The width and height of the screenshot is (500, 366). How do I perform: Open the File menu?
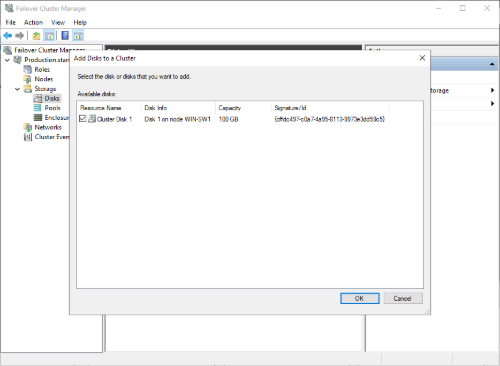[x=11, y=22]
